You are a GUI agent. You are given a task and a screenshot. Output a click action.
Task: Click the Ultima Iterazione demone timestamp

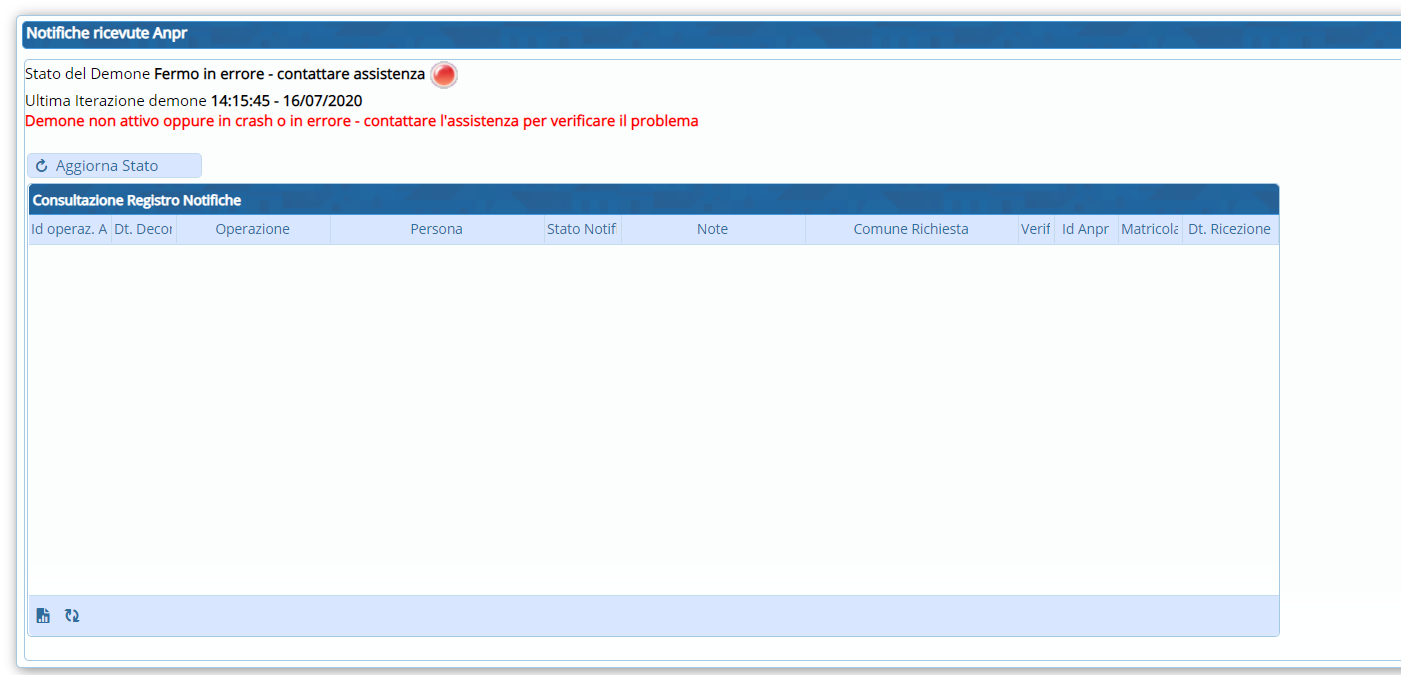[x=286, y=101]
